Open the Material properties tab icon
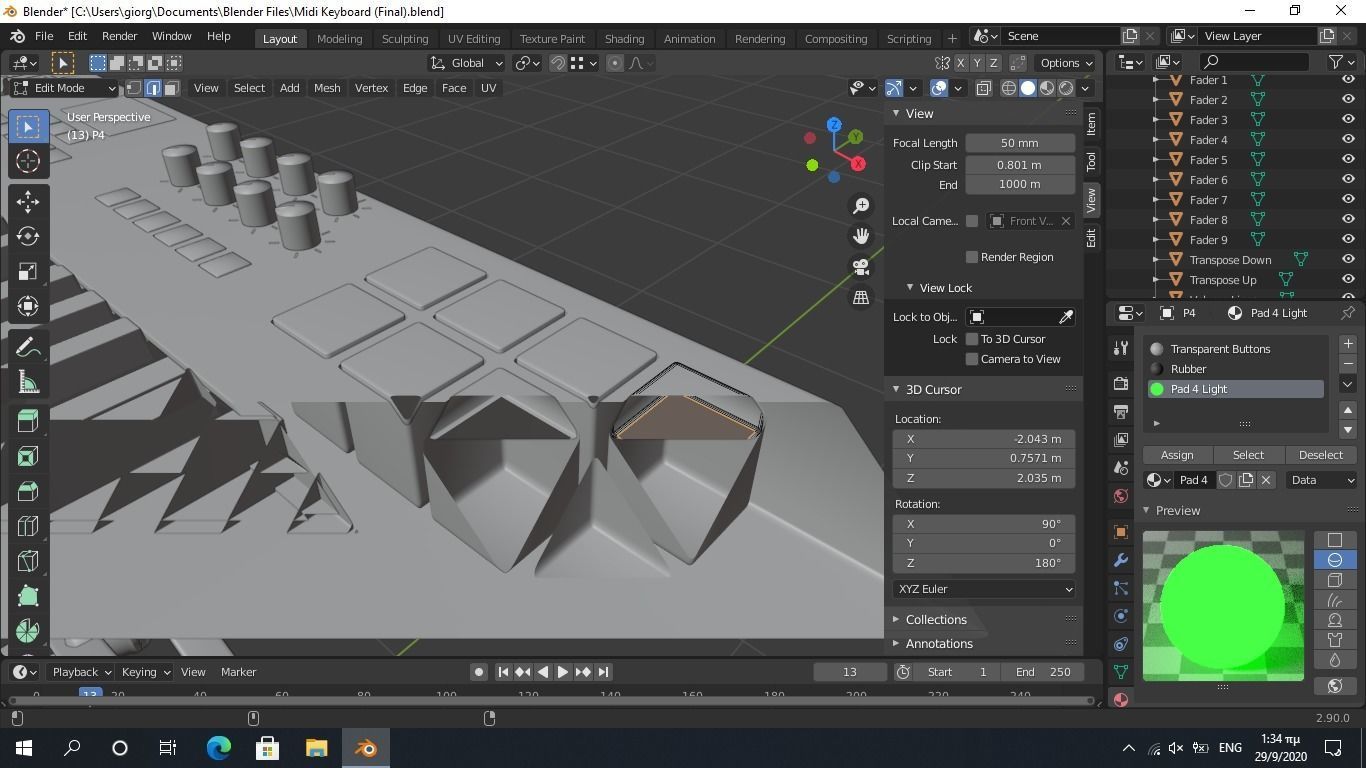The width and height of the screenshot is (1366, 768). pos(1120,699)
